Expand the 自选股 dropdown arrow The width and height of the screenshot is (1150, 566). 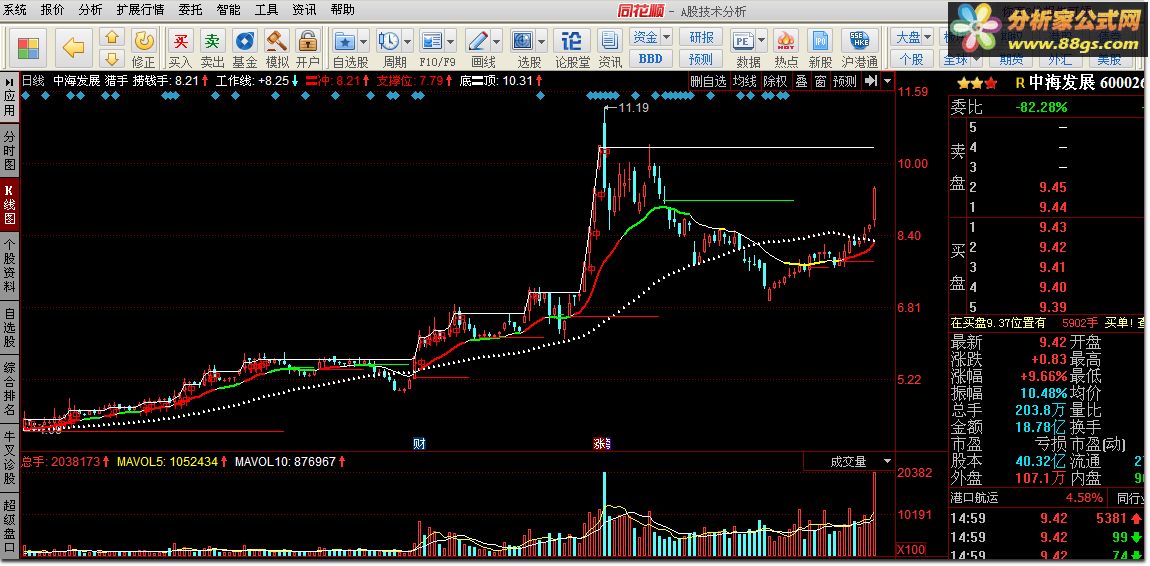(x=362, y=41)
